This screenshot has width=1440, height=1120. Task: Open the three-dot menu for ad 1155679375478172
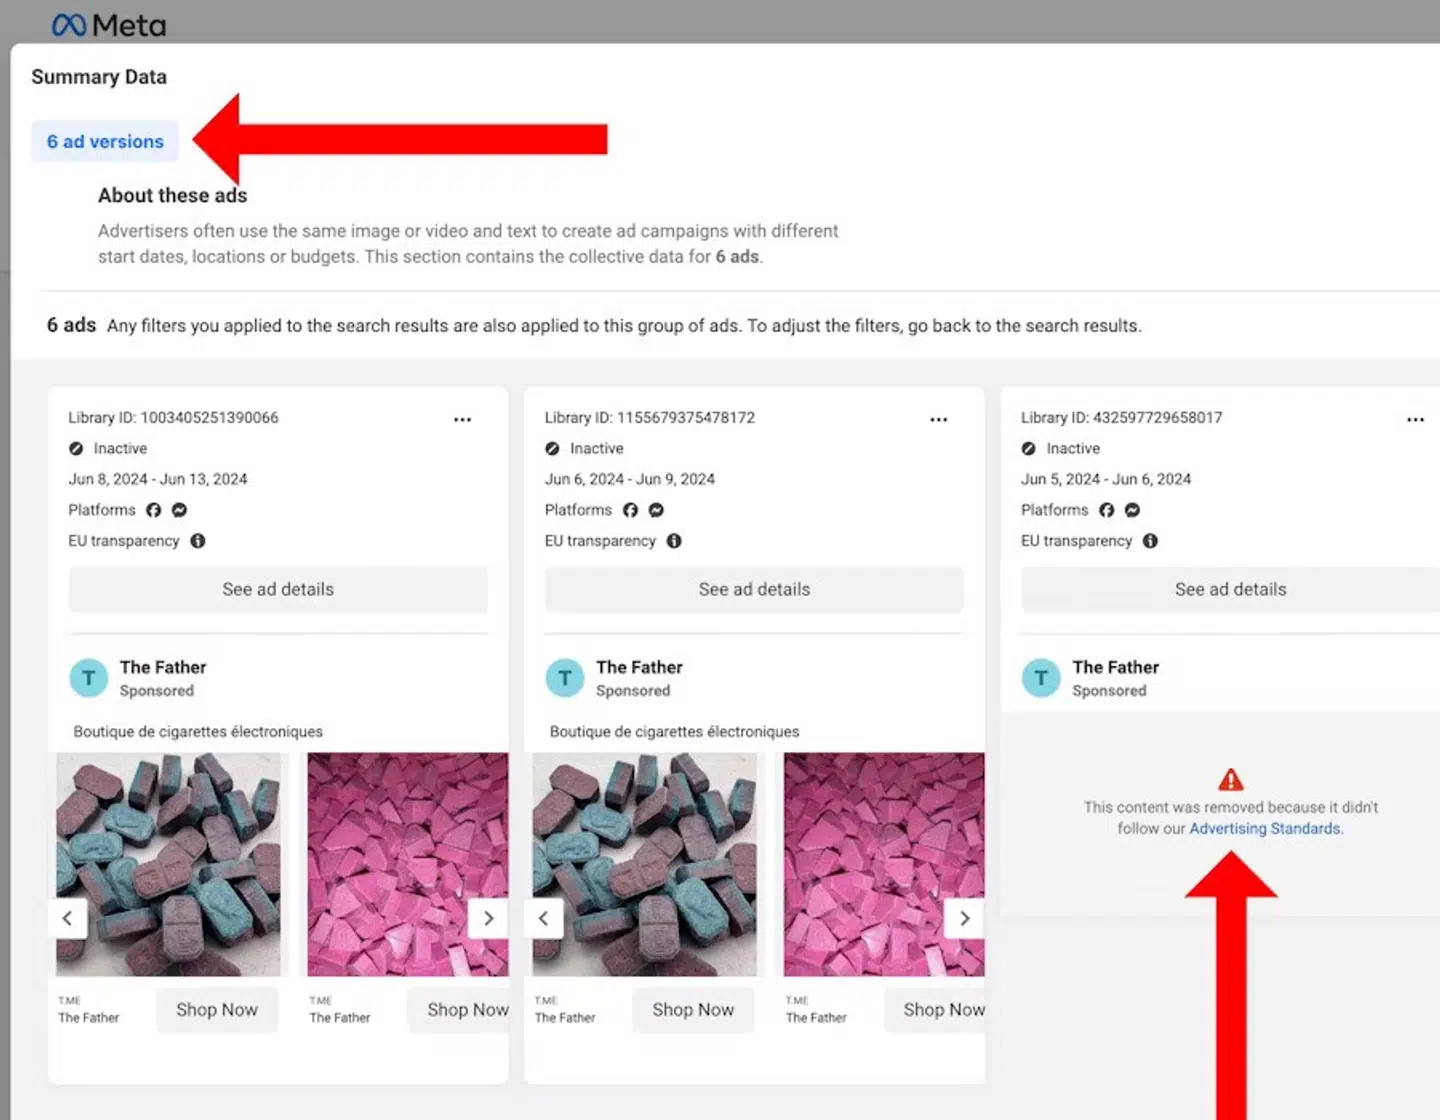point(938,420)
